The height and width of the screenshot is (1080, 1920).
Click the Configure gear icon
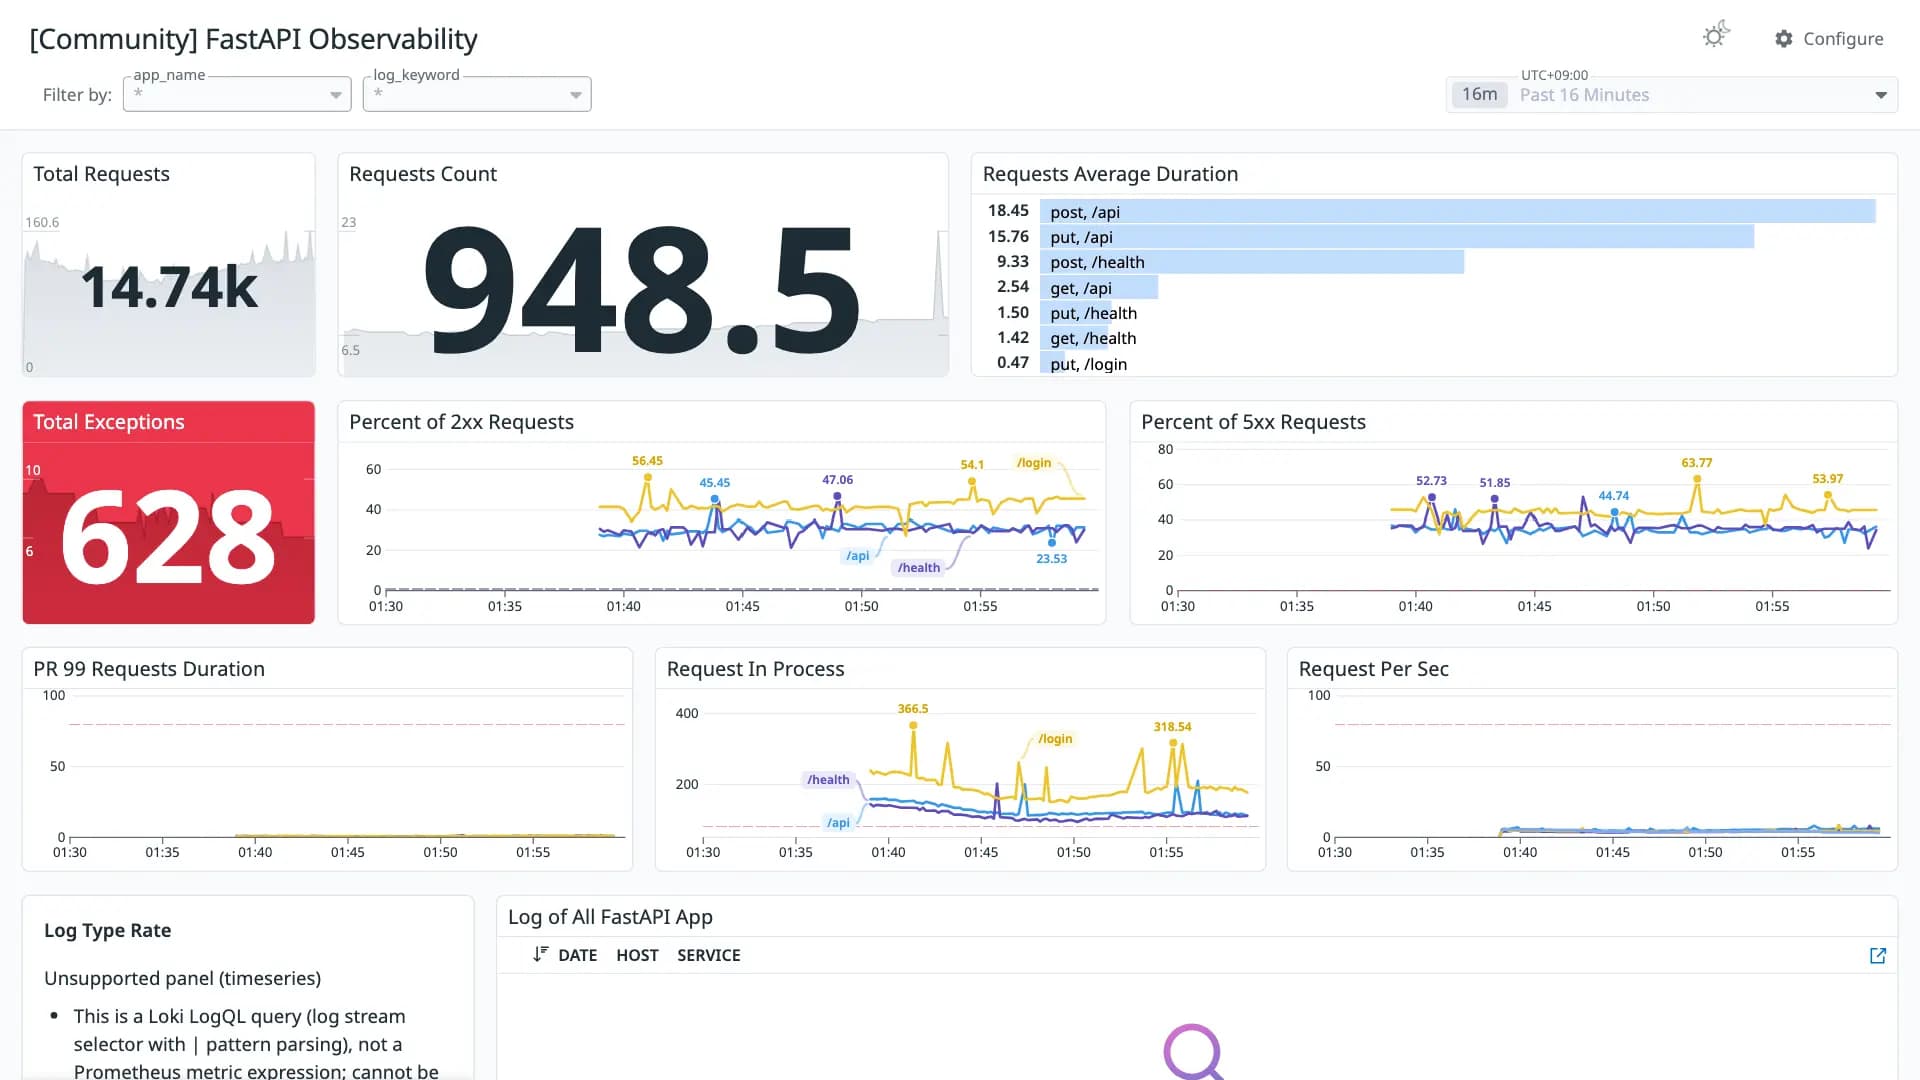tap(1784, 39)
